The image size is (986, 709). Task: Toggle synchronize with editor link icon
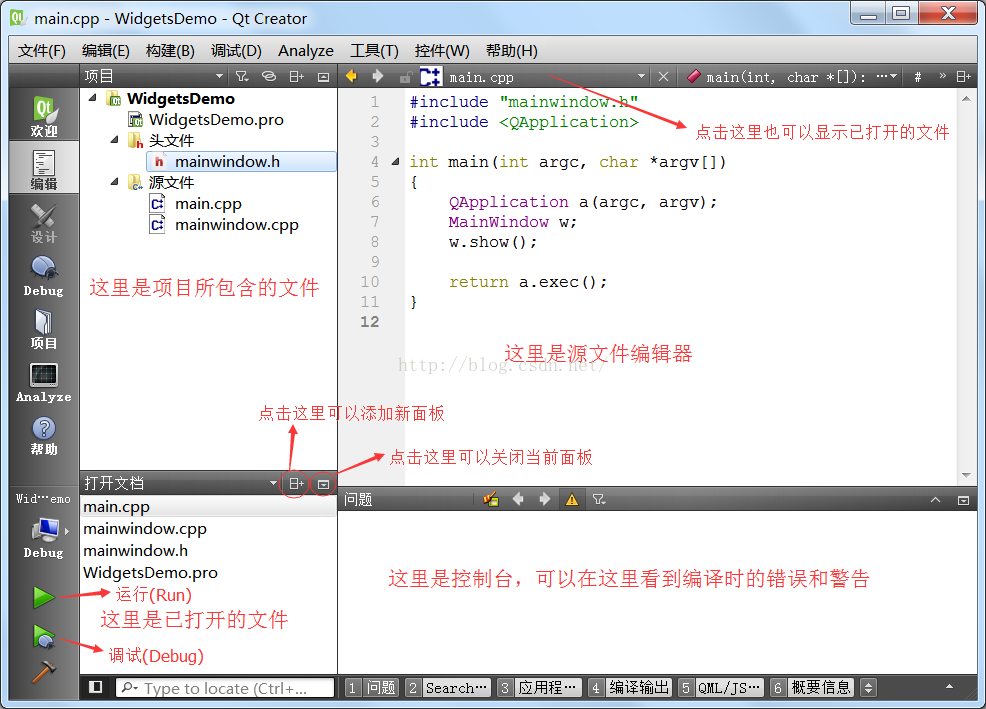[x=269, y=77]
